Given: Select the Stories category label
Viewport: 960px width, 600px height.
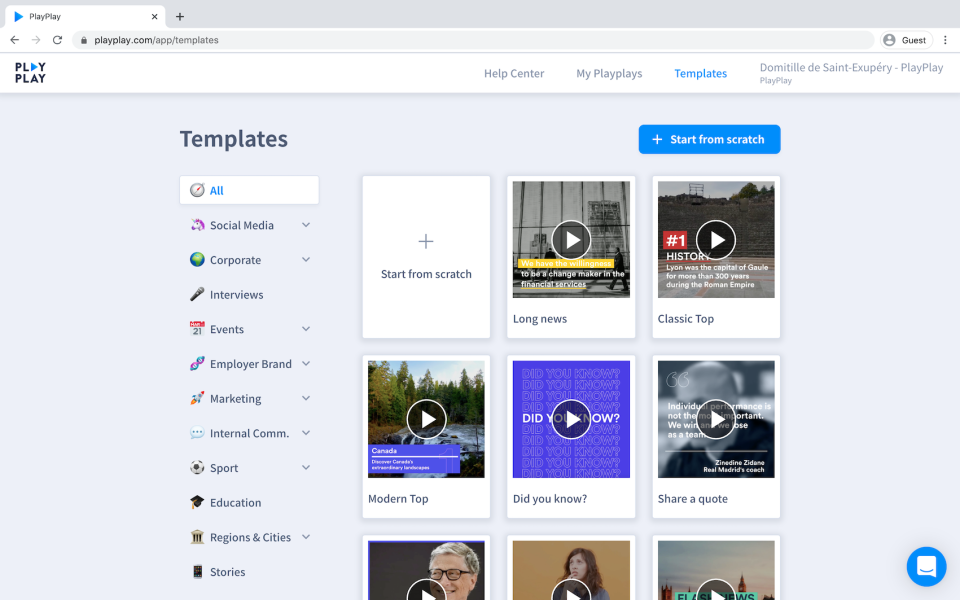Looking at the screenshot, I should click(228, 572).
